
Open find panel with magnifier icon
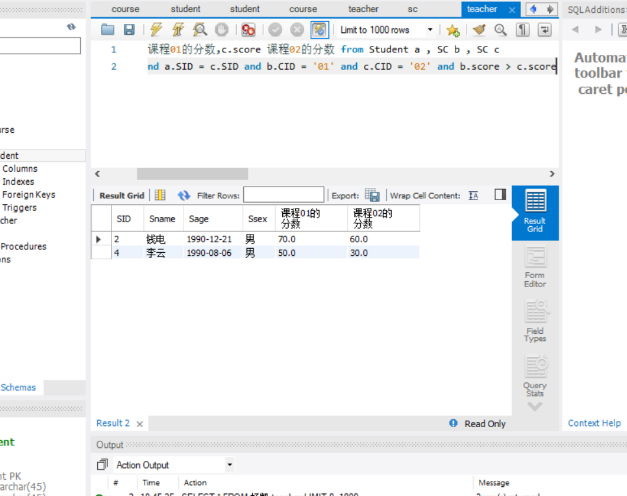click(500, 30)
